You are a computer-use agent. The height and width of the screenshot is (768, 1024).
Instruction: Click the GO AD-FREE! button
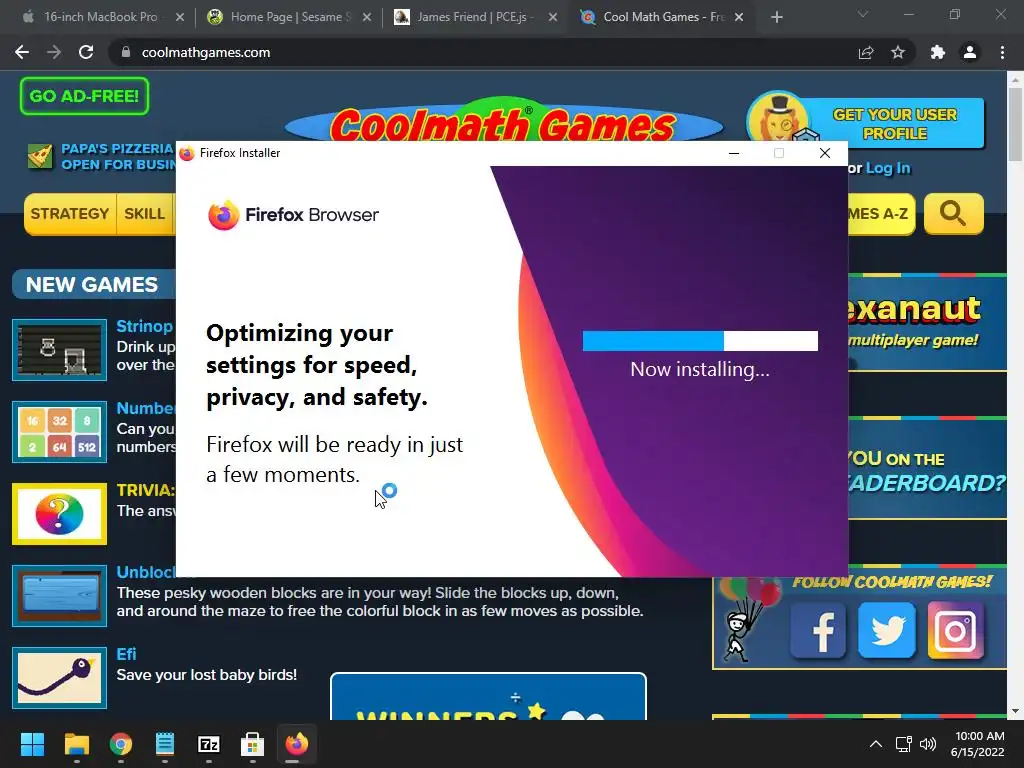click(84, 96)
